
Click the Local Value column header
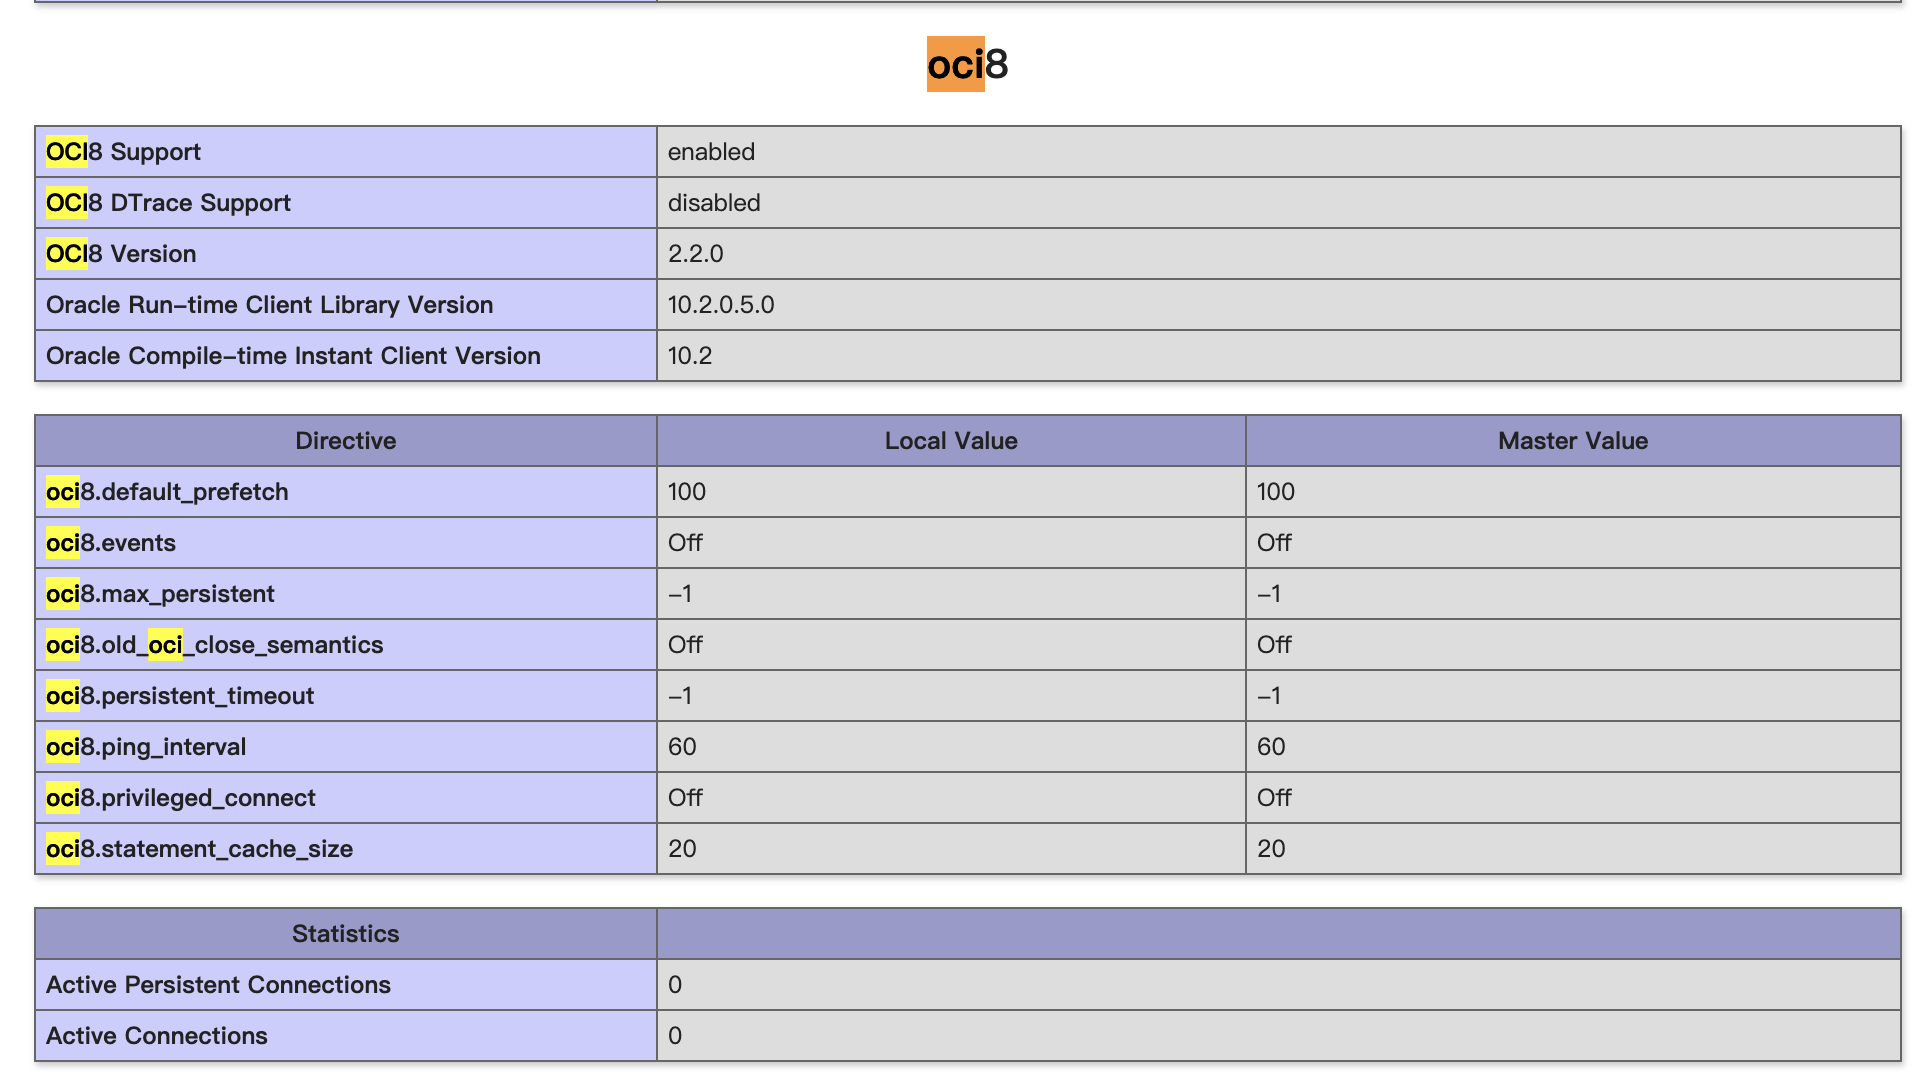pyautogui.click(x=950, y=441)
